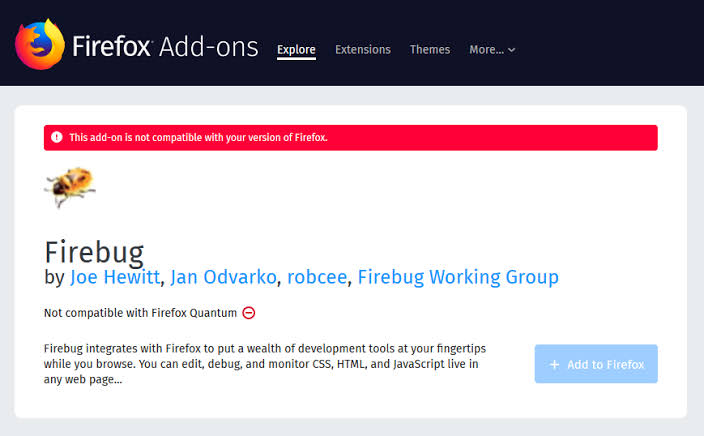Click the Firefox logo icon
Screen dimensions: 704x436
click(40, 44)
